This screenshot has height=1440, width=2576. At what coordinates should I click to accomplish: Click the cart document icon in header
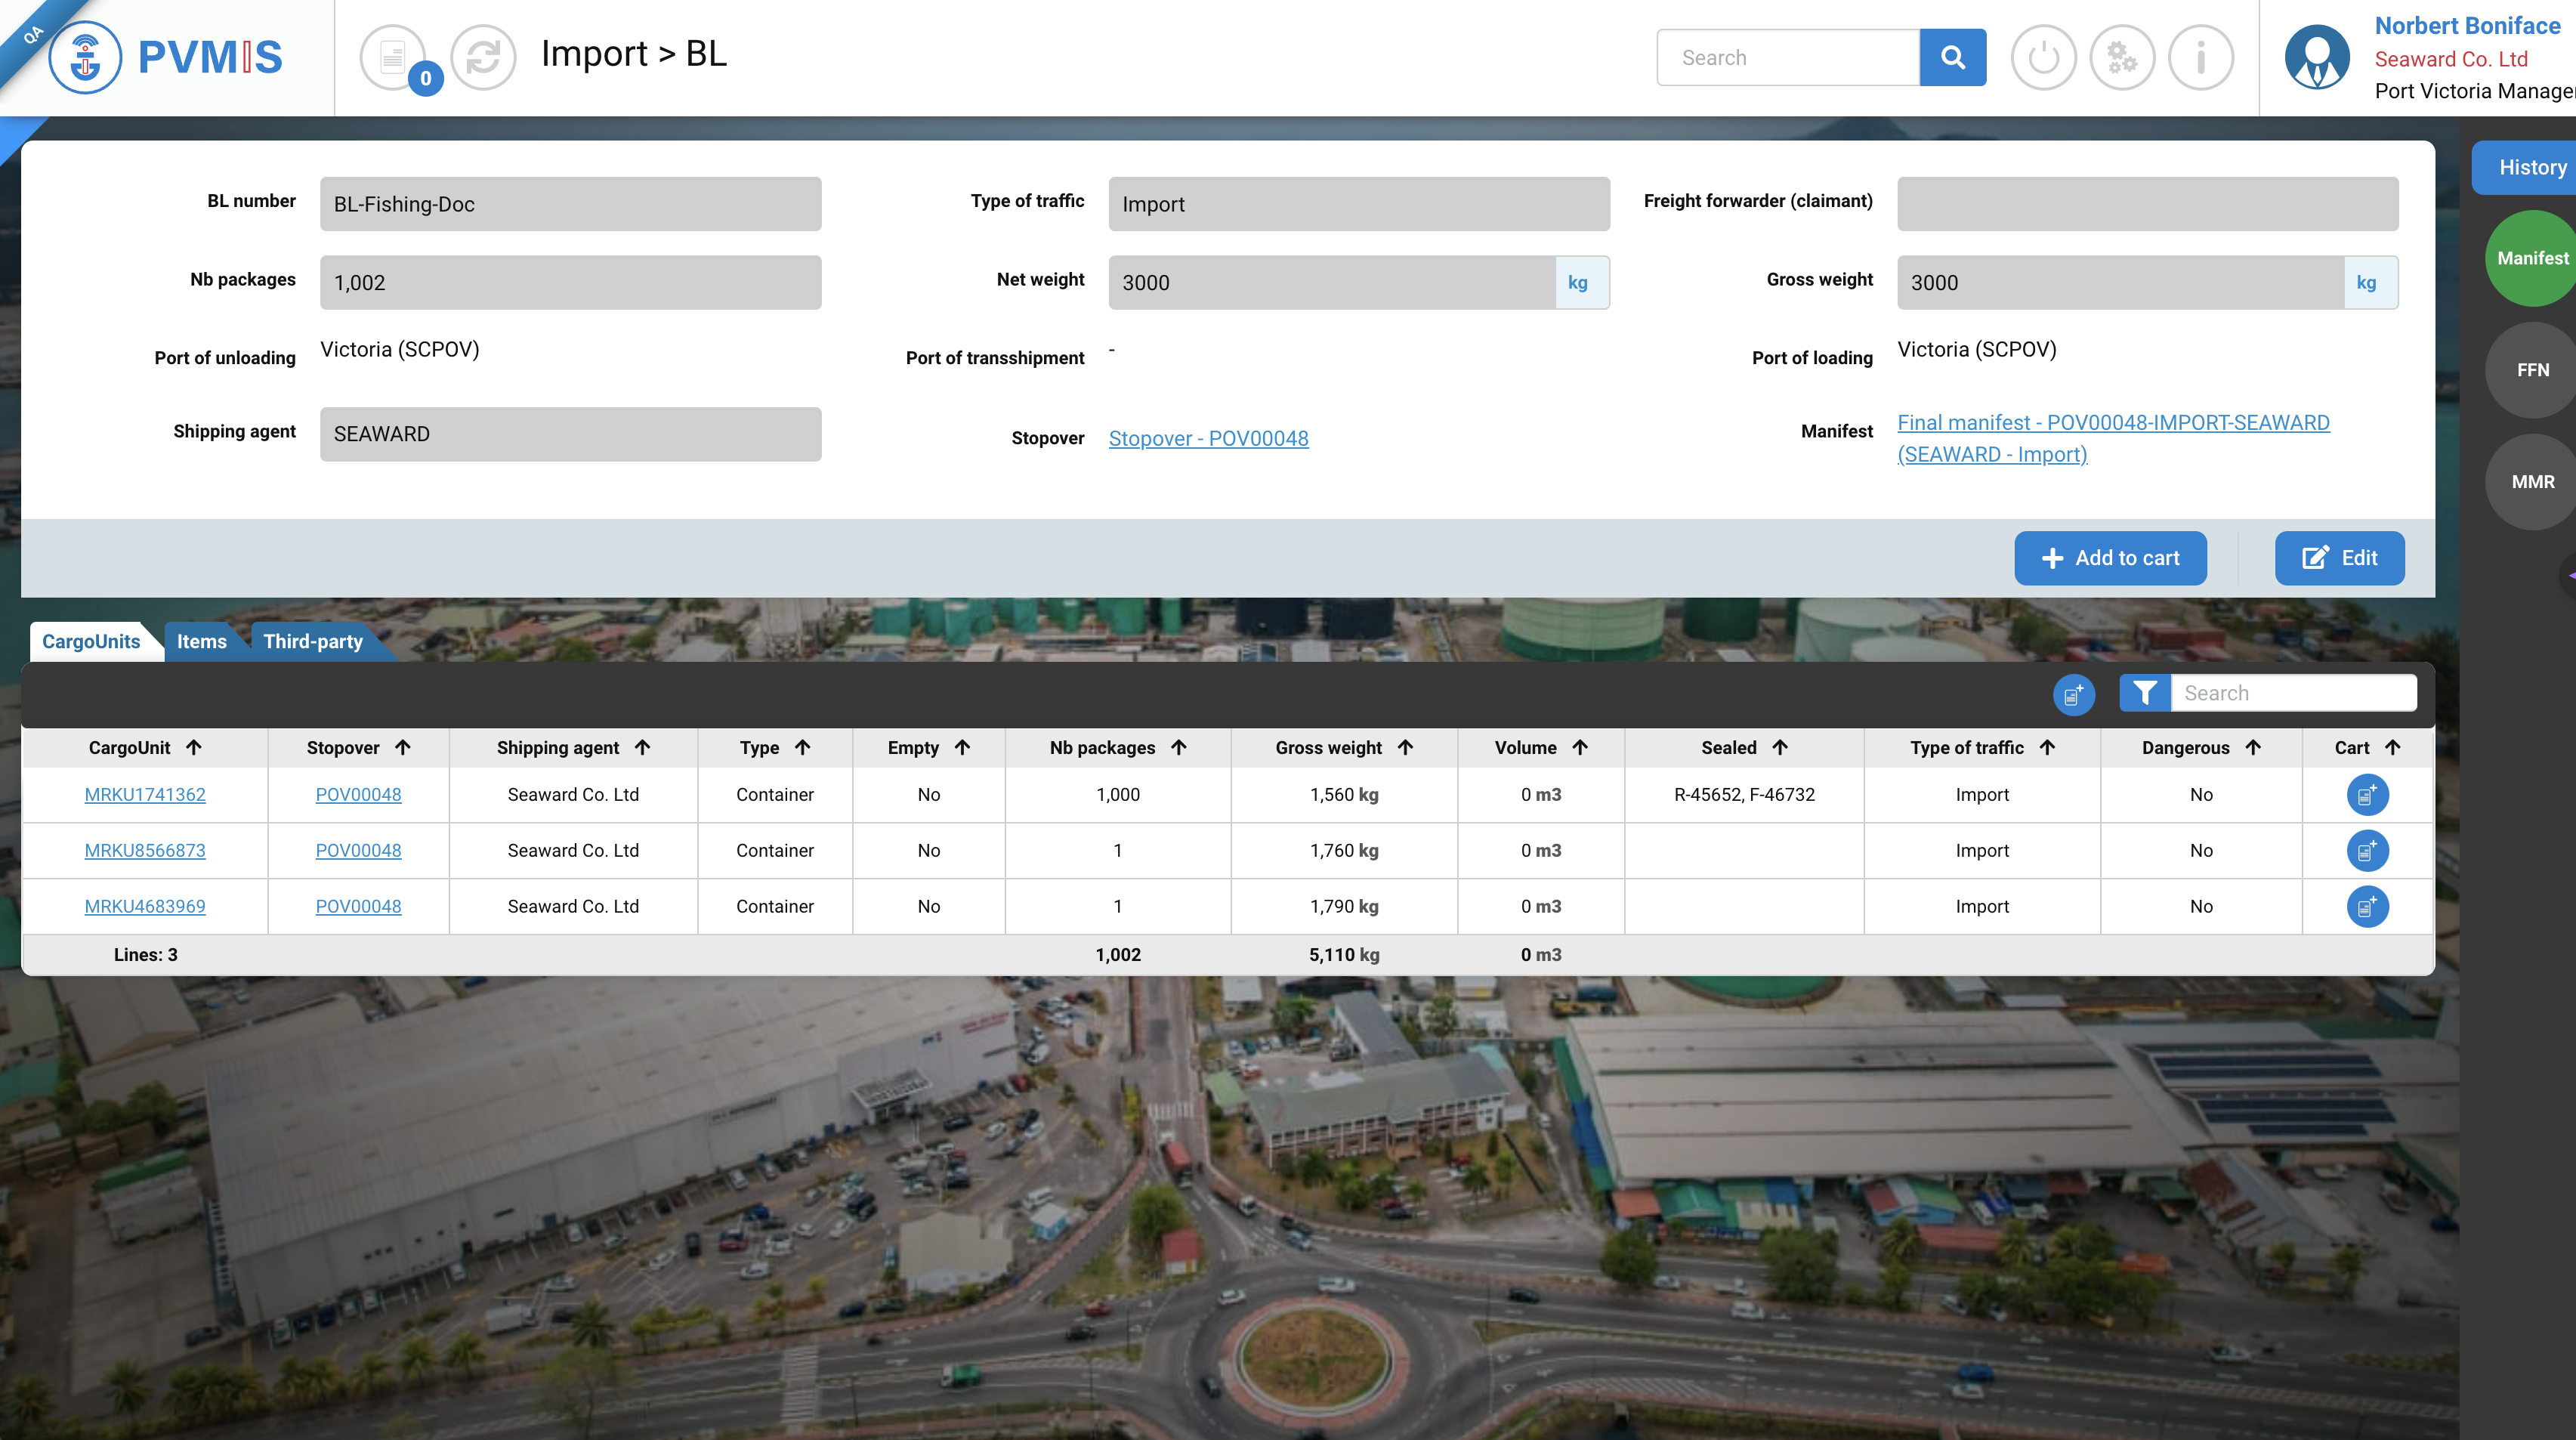tap(393, 57)
